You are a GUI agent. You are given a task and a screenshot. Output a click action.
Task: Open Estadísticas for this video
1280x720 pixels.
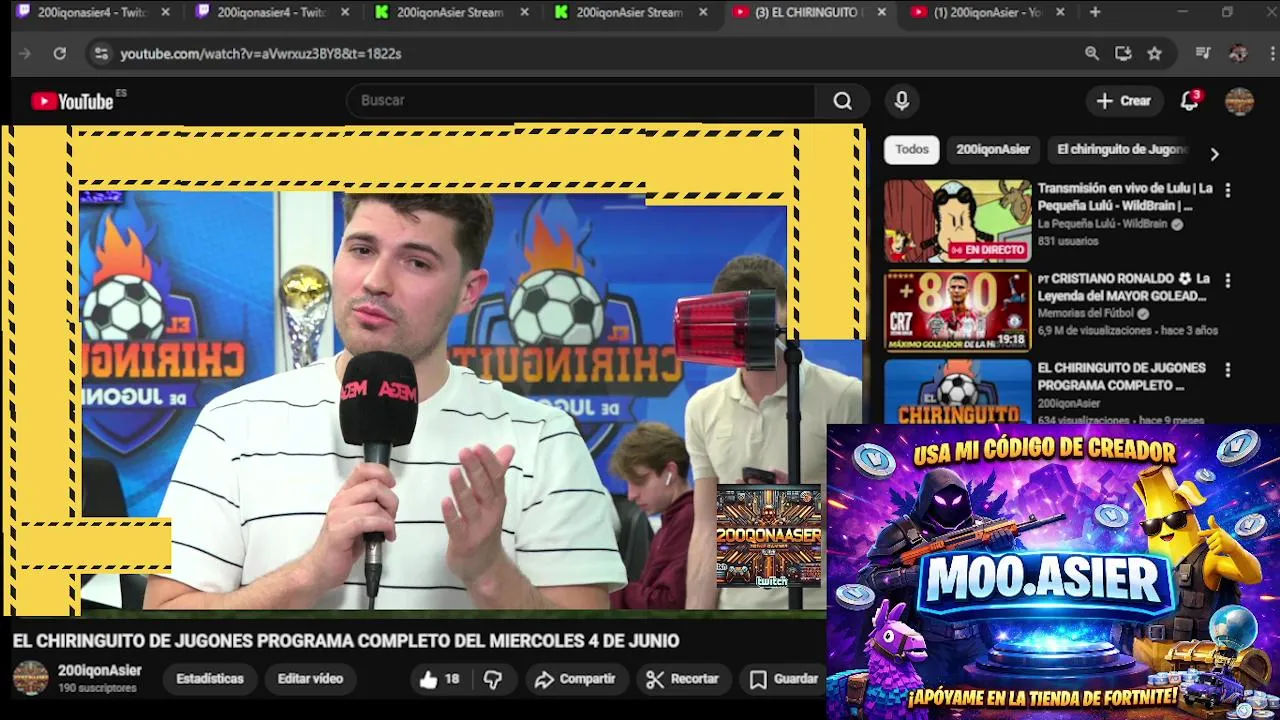point(210,679)
